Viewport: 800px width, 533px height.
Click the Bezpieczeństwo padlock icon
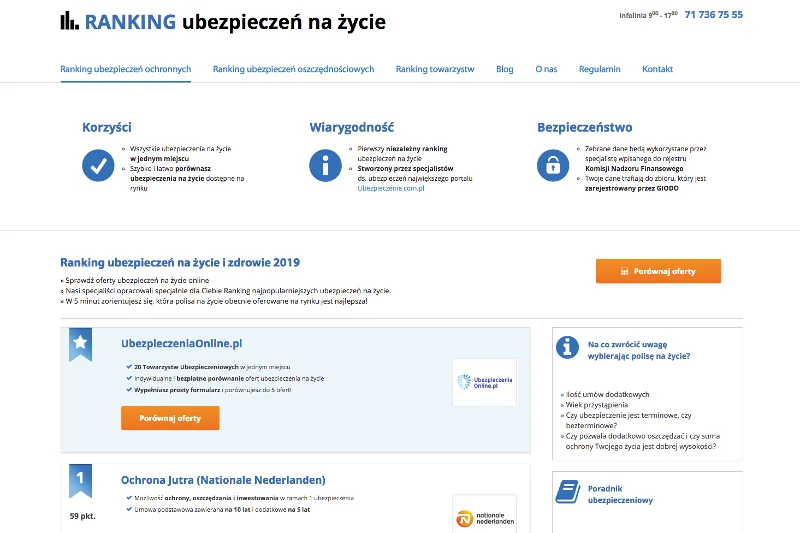pos(553,165)
